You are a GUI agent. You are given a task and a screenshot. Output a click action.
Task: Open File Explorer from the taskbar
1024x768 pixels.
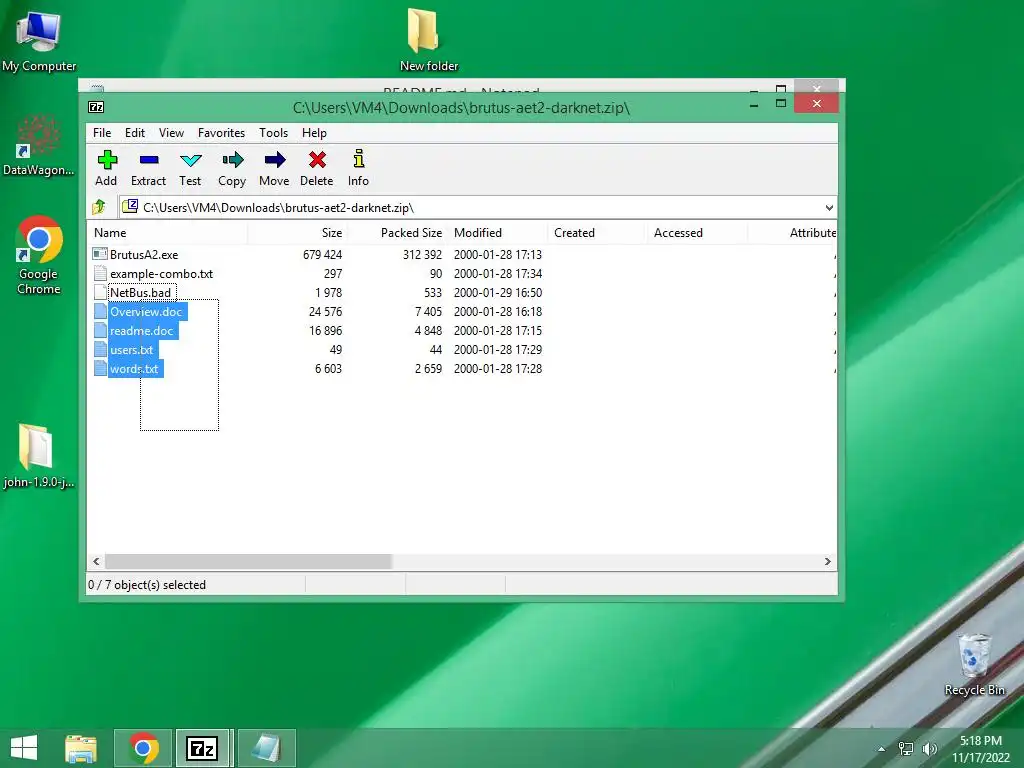(x=81, y=748)
